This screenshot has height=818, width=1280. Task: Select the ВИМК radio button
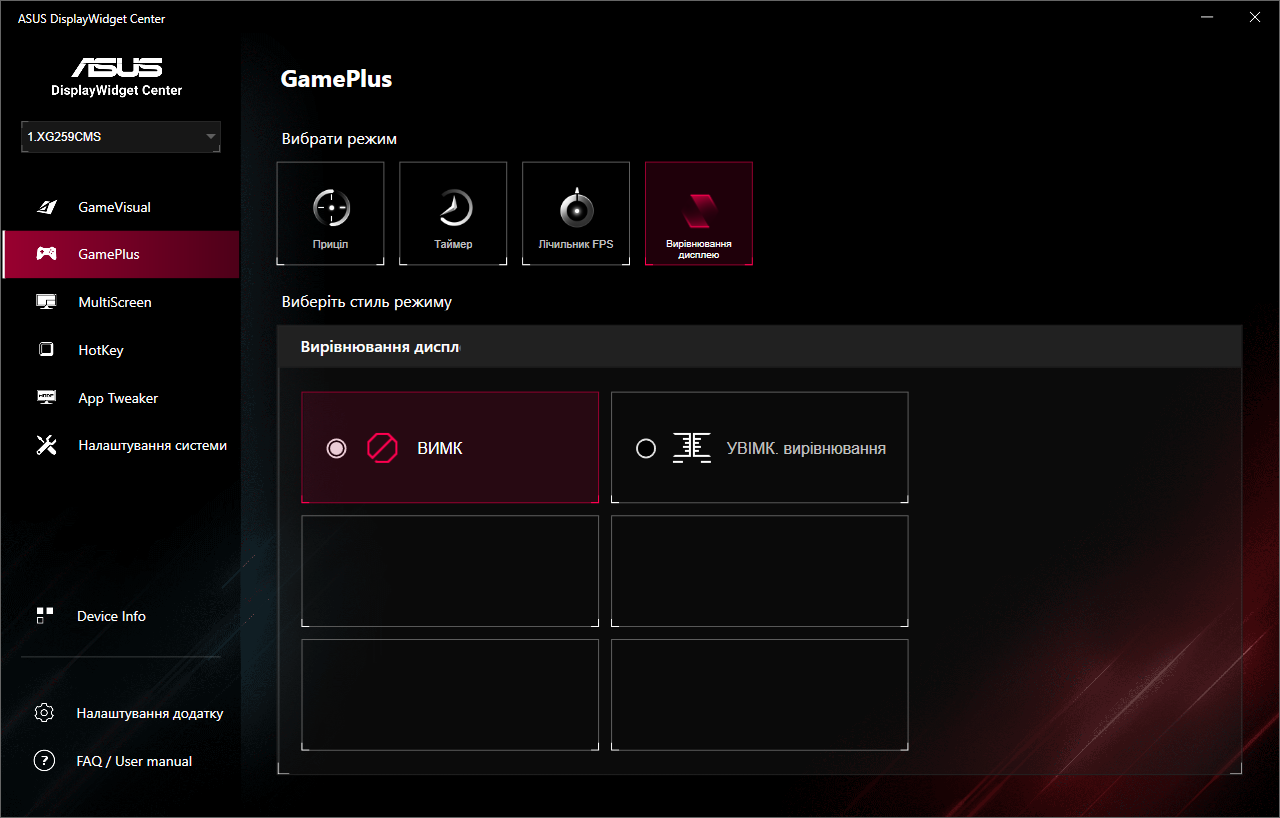pyautogui.click(x=336, y=448)
